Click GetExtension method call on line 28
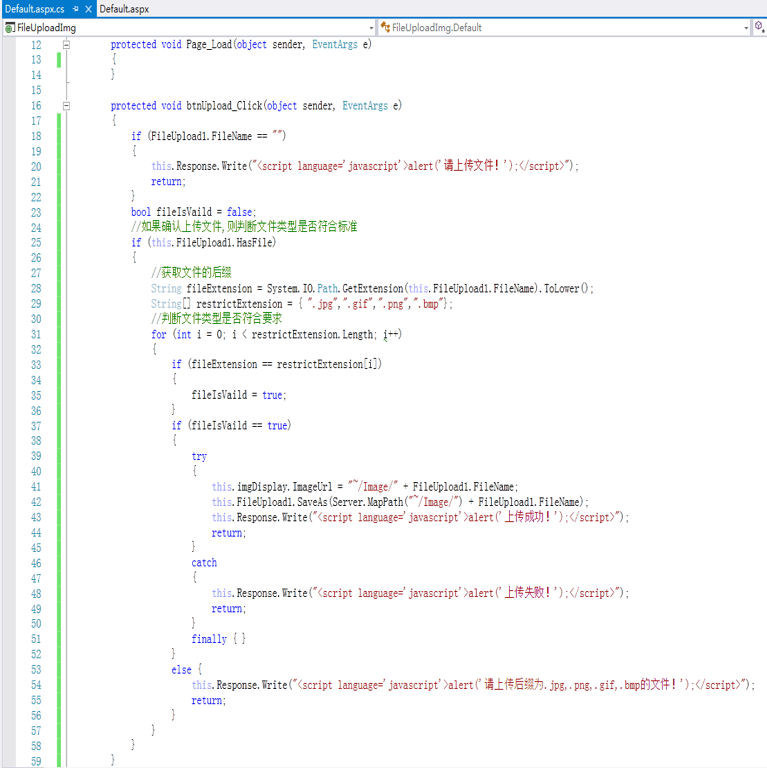This screenshot has width=767, height=768. tap(372, 289)
